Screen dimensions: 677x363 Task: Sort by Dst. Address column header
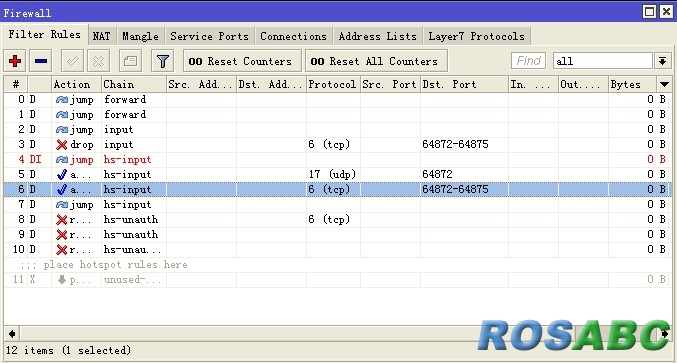point(271,84)
